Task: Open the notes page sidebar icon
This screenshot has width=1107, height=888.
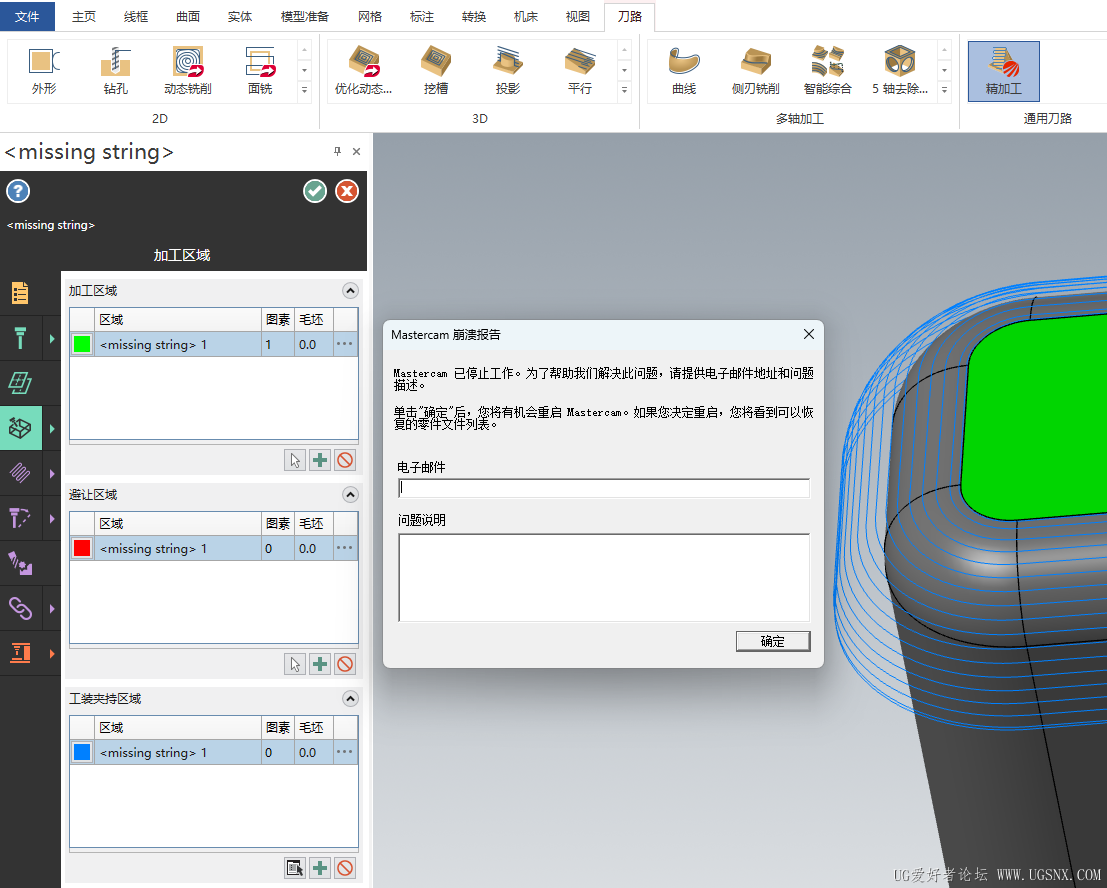Action: (x=20, y=292)
